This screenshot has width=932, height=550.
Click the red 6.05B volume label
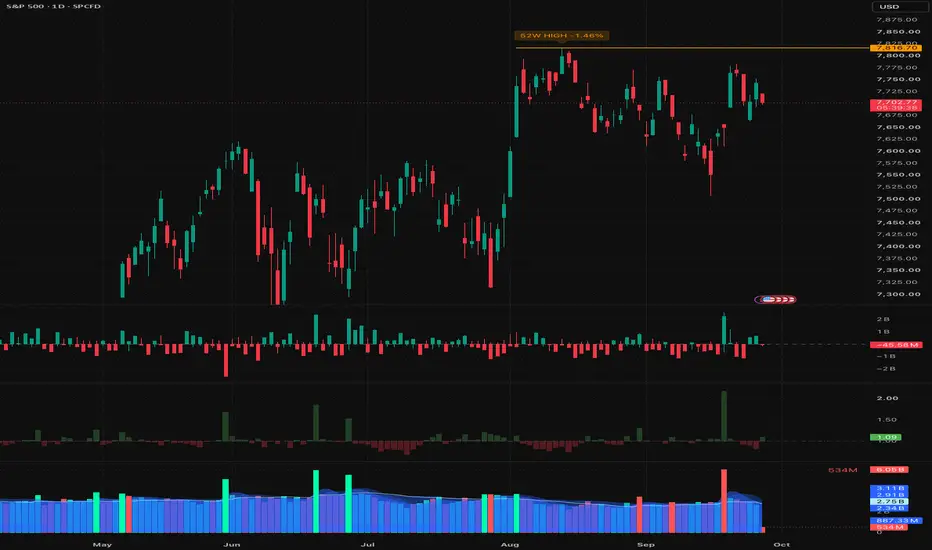[889, 470]
